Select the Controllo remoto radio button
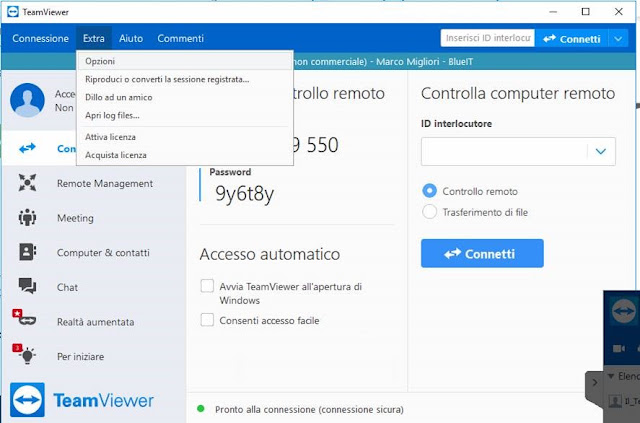The height and width of the screenshot is (423, 640). [429, 191]
